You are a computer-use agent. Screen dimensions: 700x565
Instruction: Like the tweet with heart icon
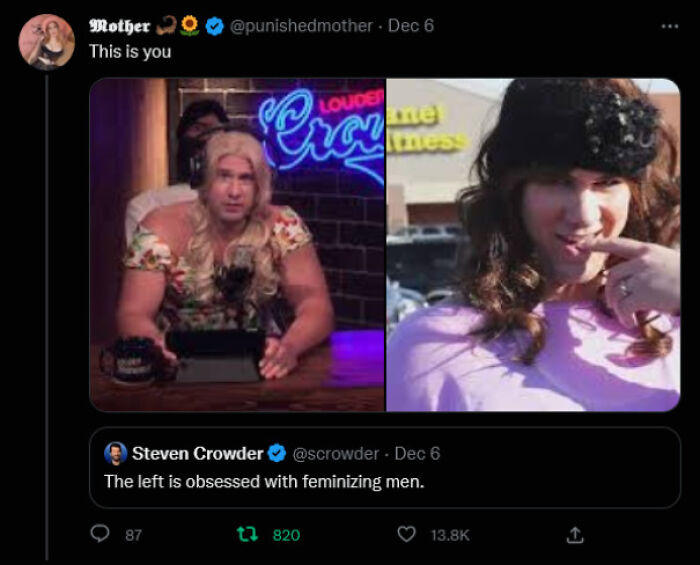tap(406, 535)
